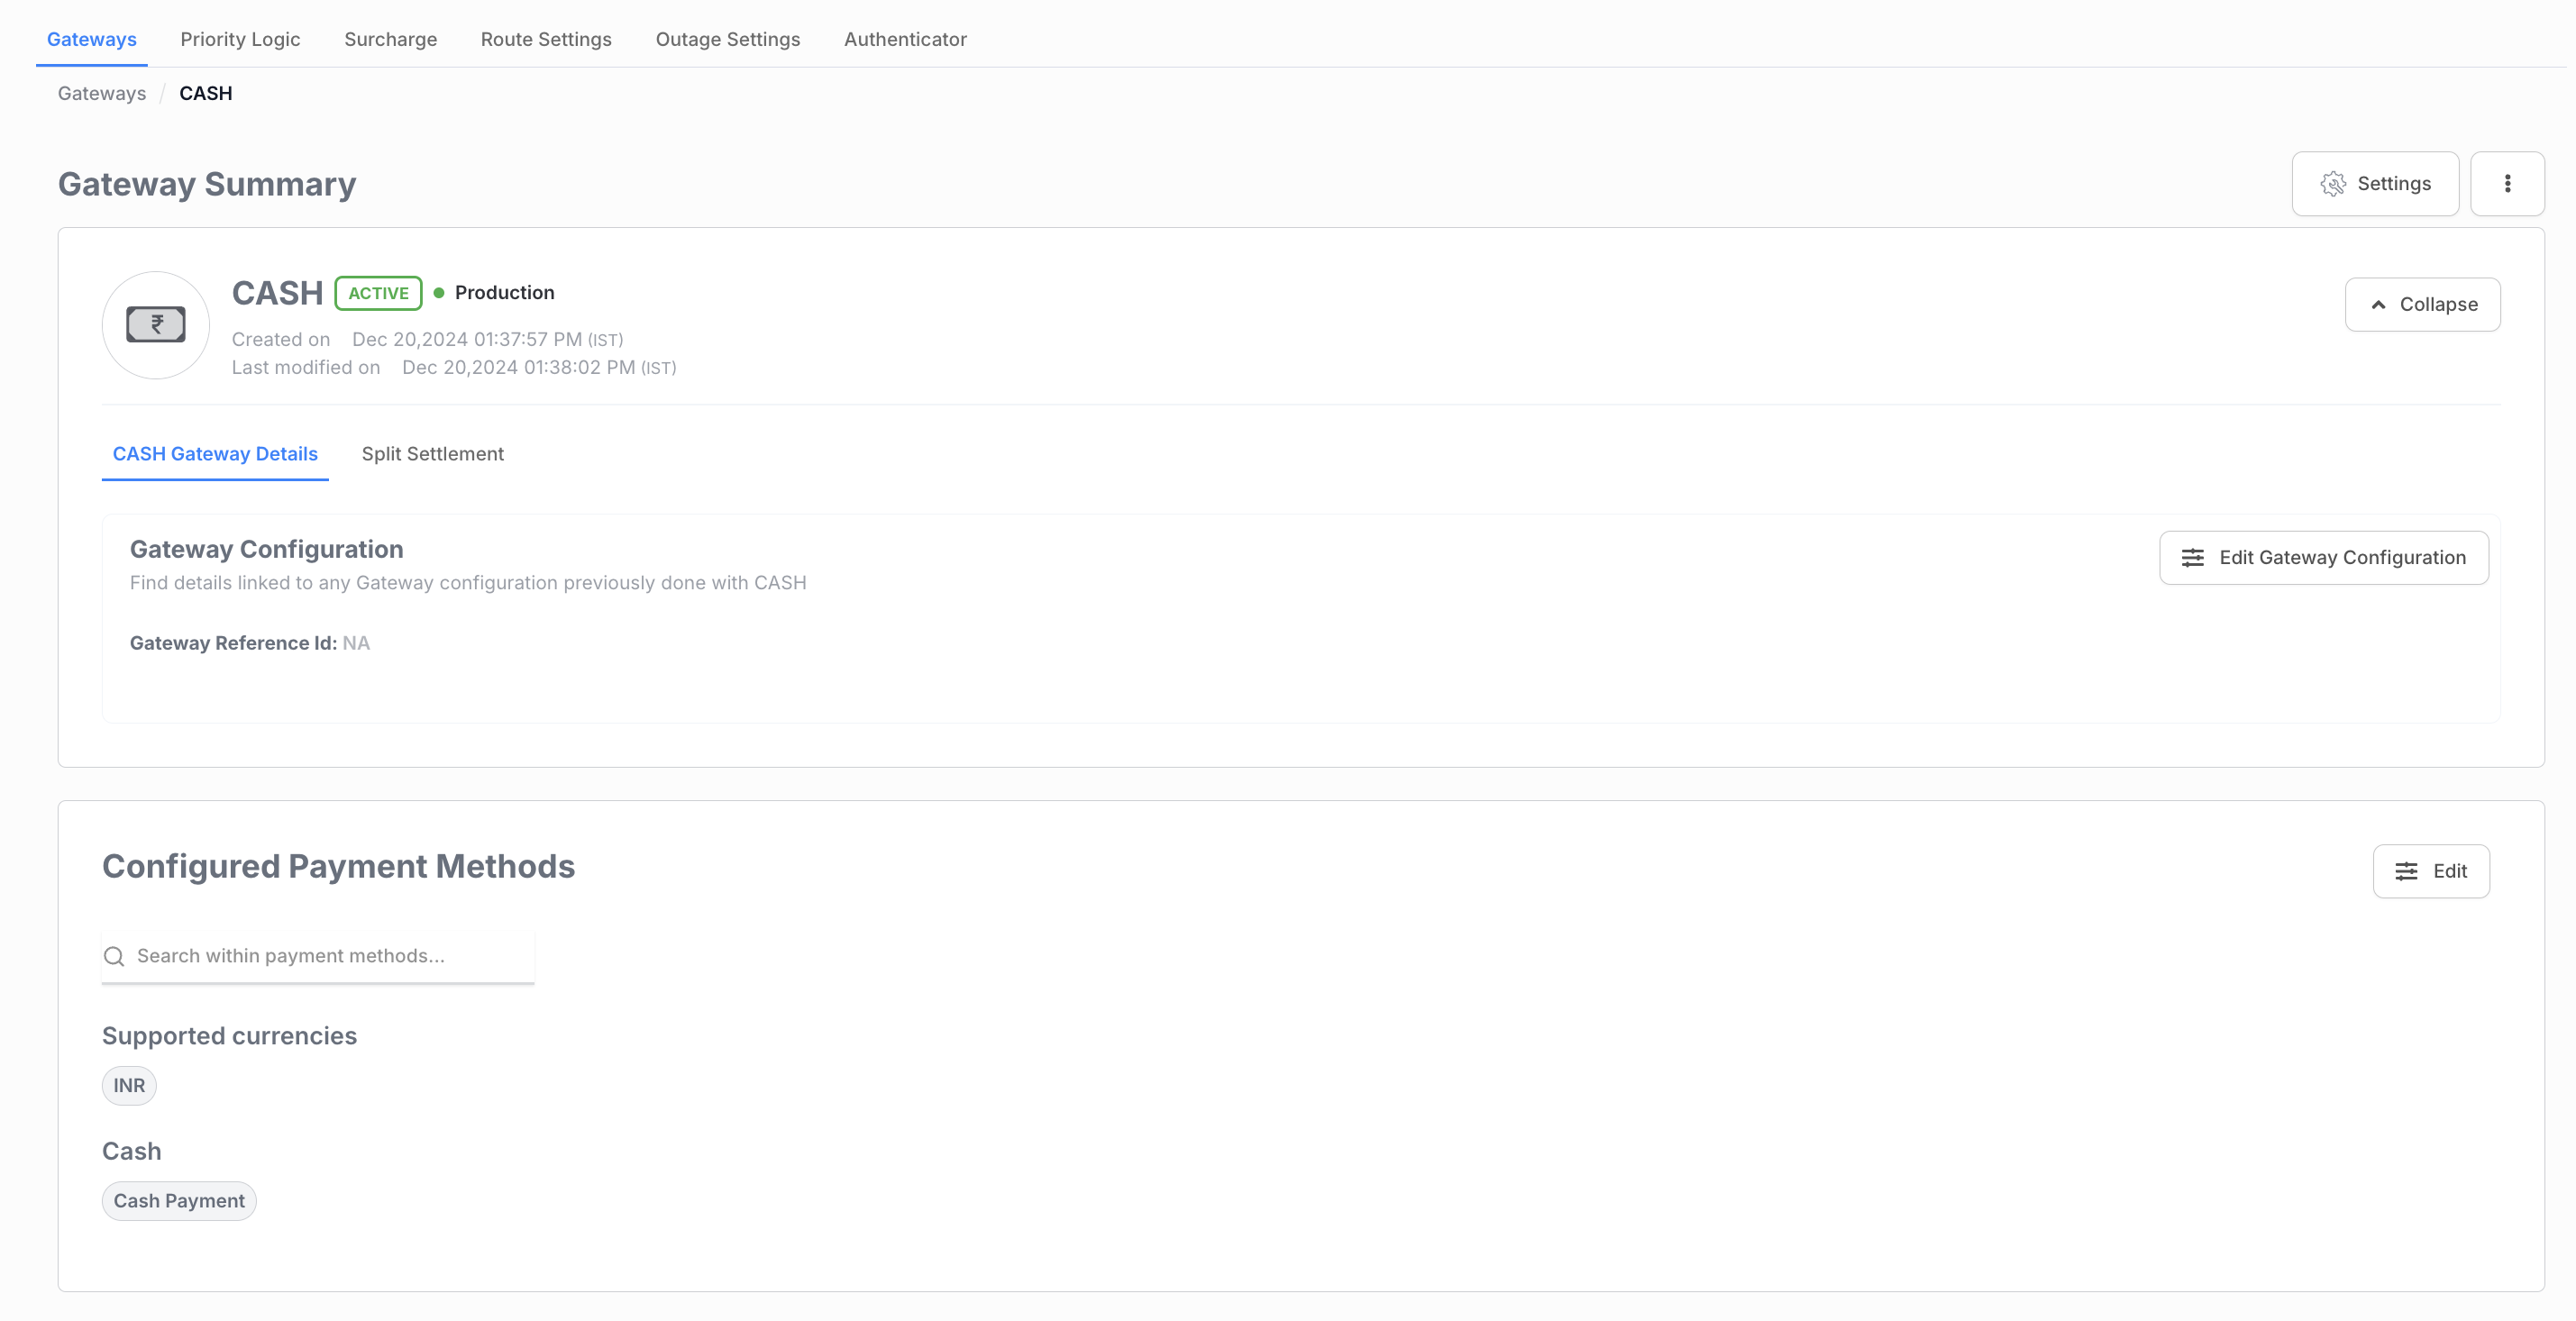The width and height of the screenshot is (2576, 1321).
Task: Collapse the gateway summary card
Action: (x=2422, y=304)
